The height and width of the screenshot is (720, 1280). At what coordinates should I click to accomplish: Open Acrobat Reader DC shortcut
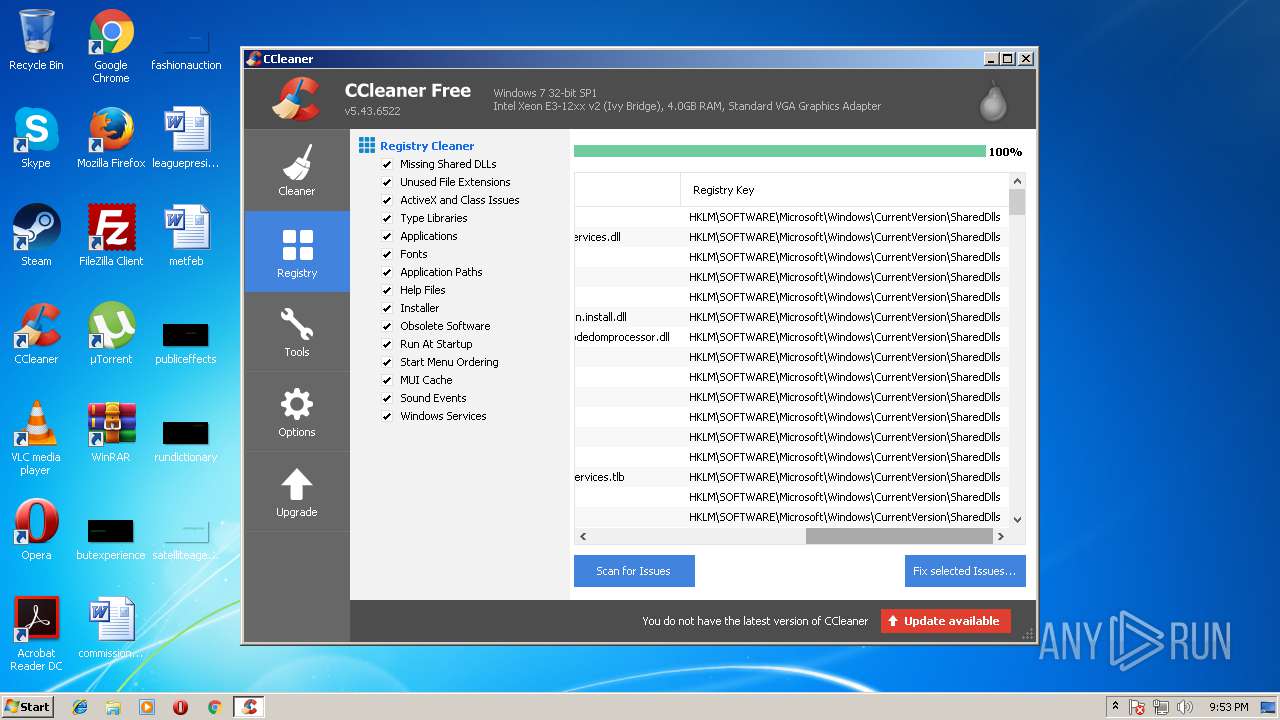36,634
